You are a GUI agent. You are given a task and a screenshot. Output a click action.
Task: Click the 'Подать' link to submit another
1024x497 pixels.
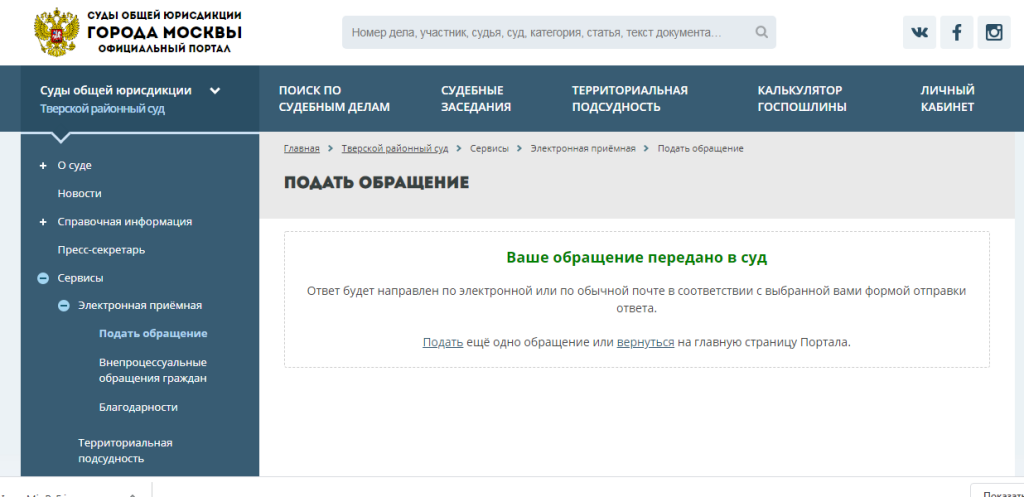(x=442, y=342)
